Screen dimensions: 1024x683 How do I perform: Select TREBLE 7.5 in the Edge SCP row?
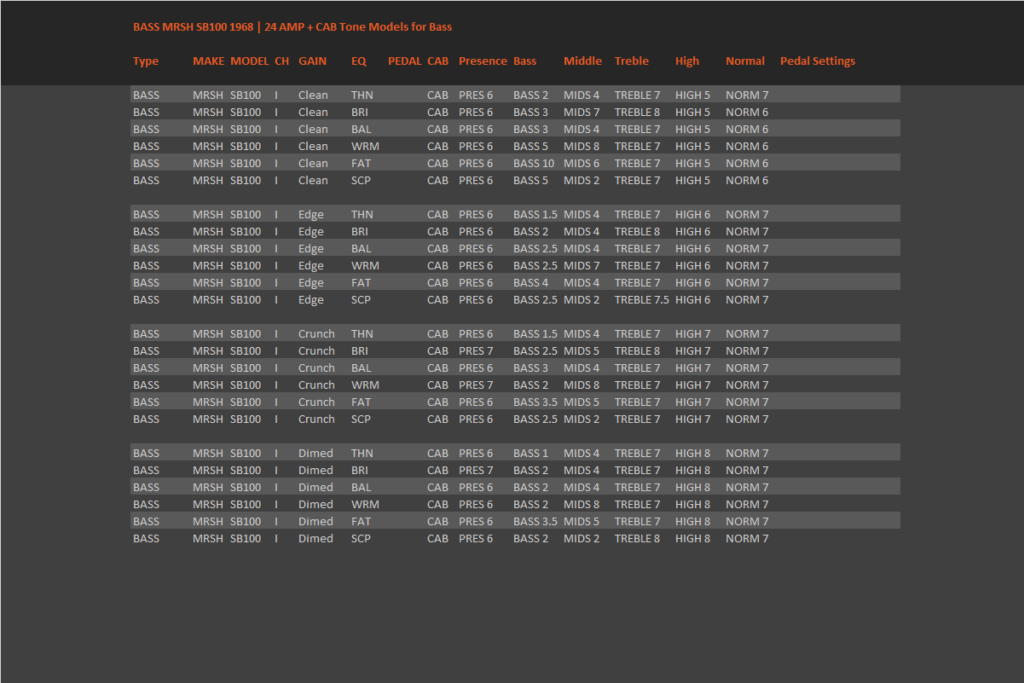coord(641,300)
